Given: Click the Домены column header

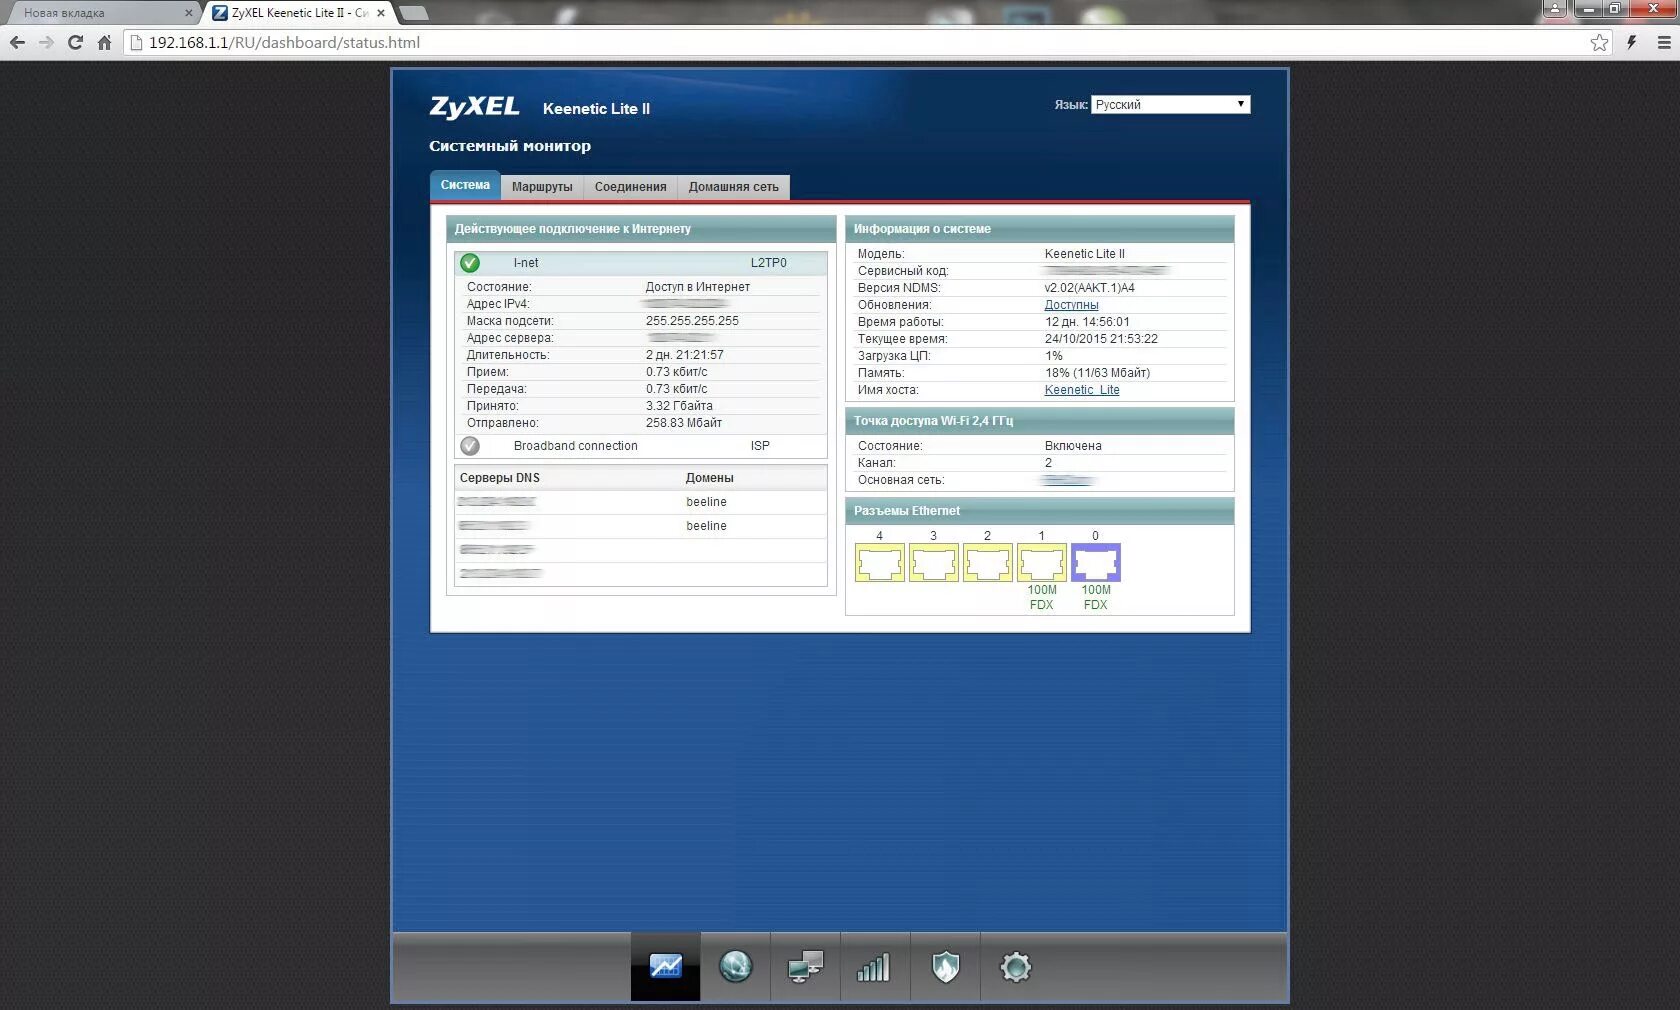Looking at the screenshot, I should 709,478.
